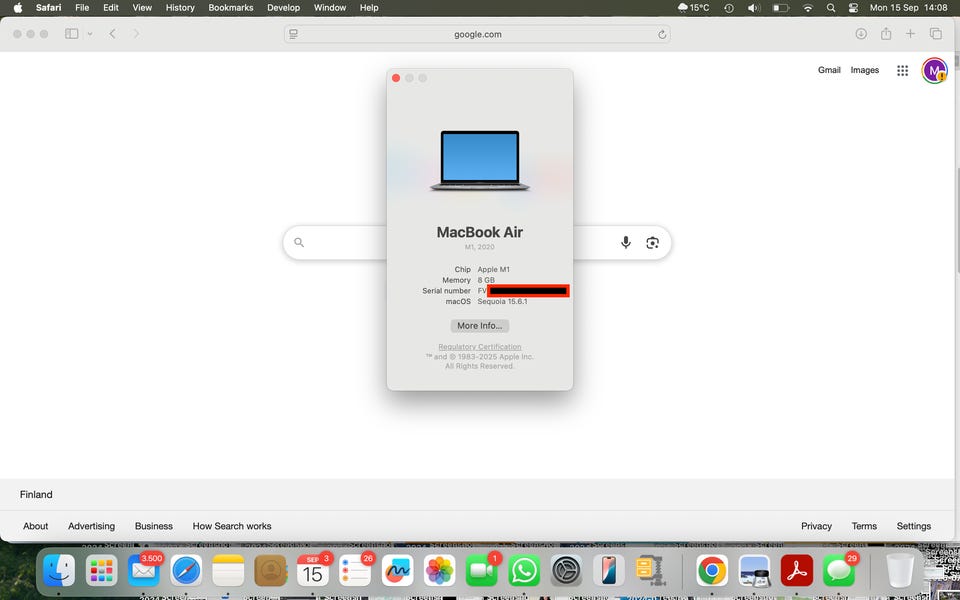Click the More Info... button

click(480, 326)
